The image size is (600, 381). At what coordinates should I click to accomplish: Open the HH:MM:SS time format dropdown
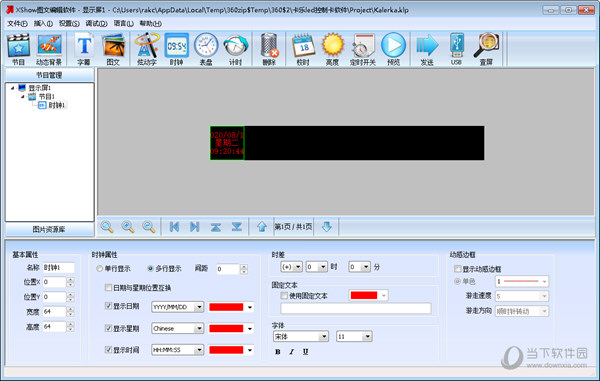pos(178,350)
